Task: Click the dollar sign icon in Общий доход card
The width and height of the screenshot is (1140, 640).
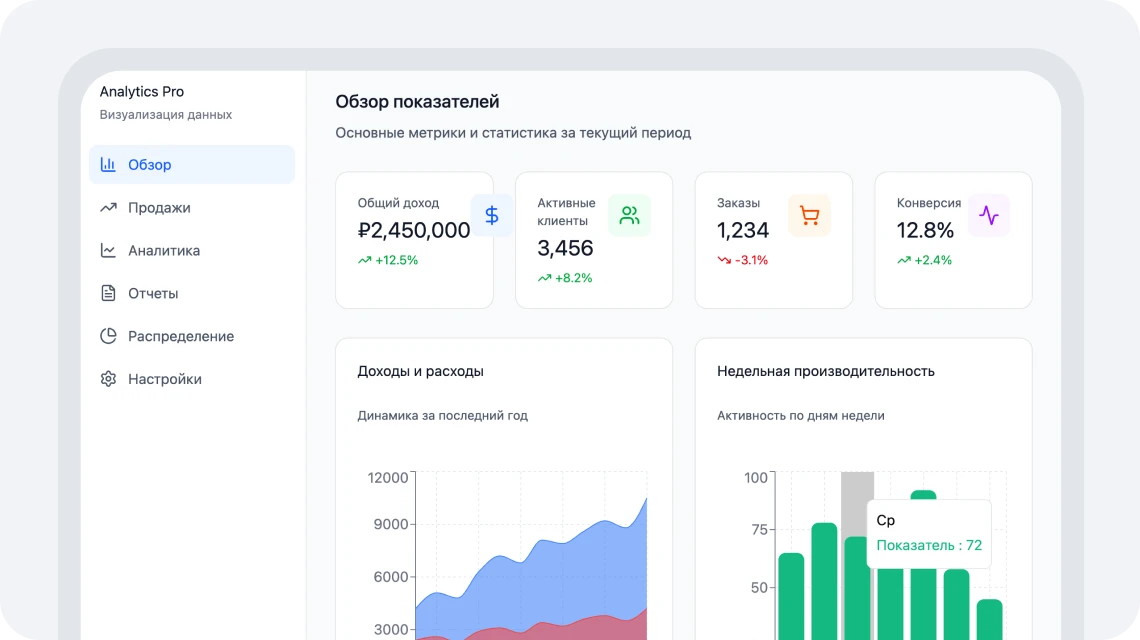Action: point(491,215)
